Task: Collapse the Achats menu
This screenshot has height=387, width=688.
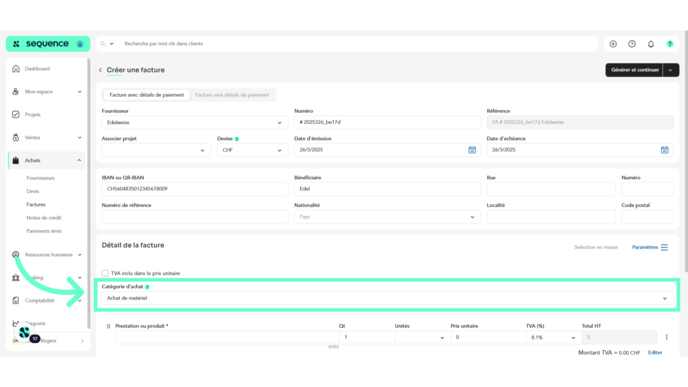Action: pos(79,161)
